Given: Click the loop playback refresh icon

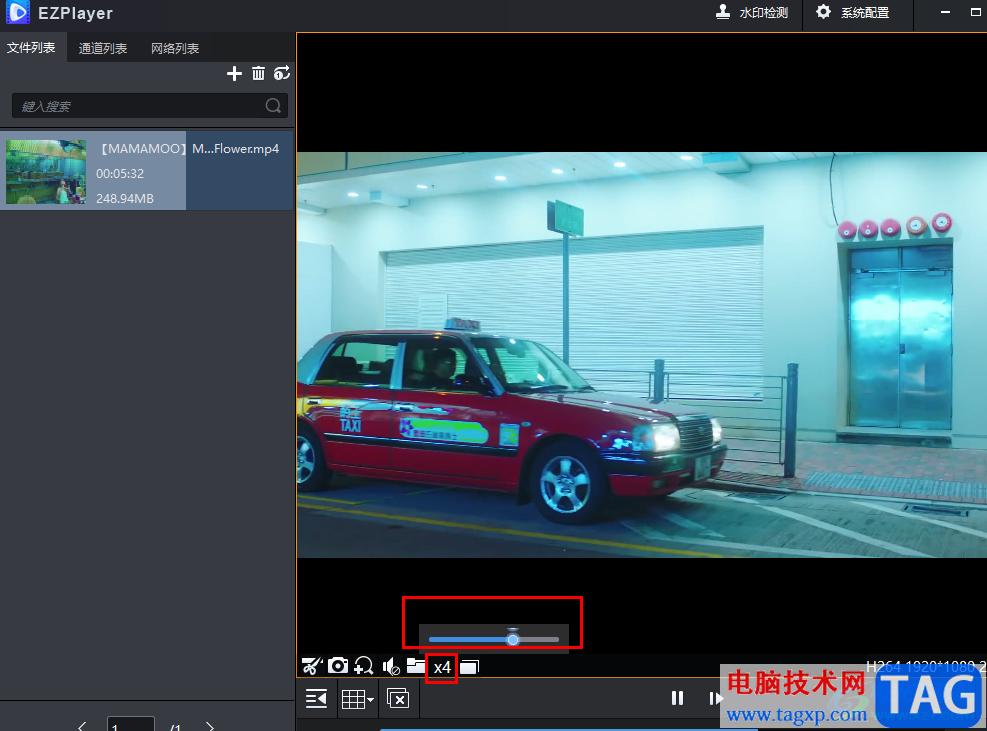Looking at the screenshot, I should pyautogui.click(x=281, y=73).
